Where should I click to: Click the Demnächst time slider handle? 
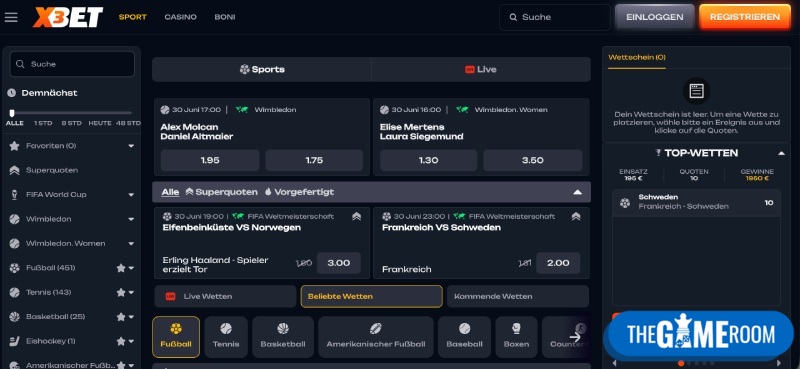pos(12,113)
